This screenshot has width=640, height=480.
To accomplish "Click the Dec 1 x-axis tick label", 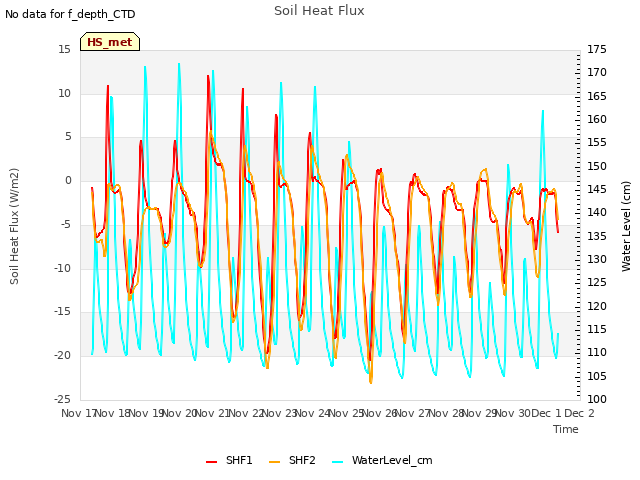I will coord(546,413).
